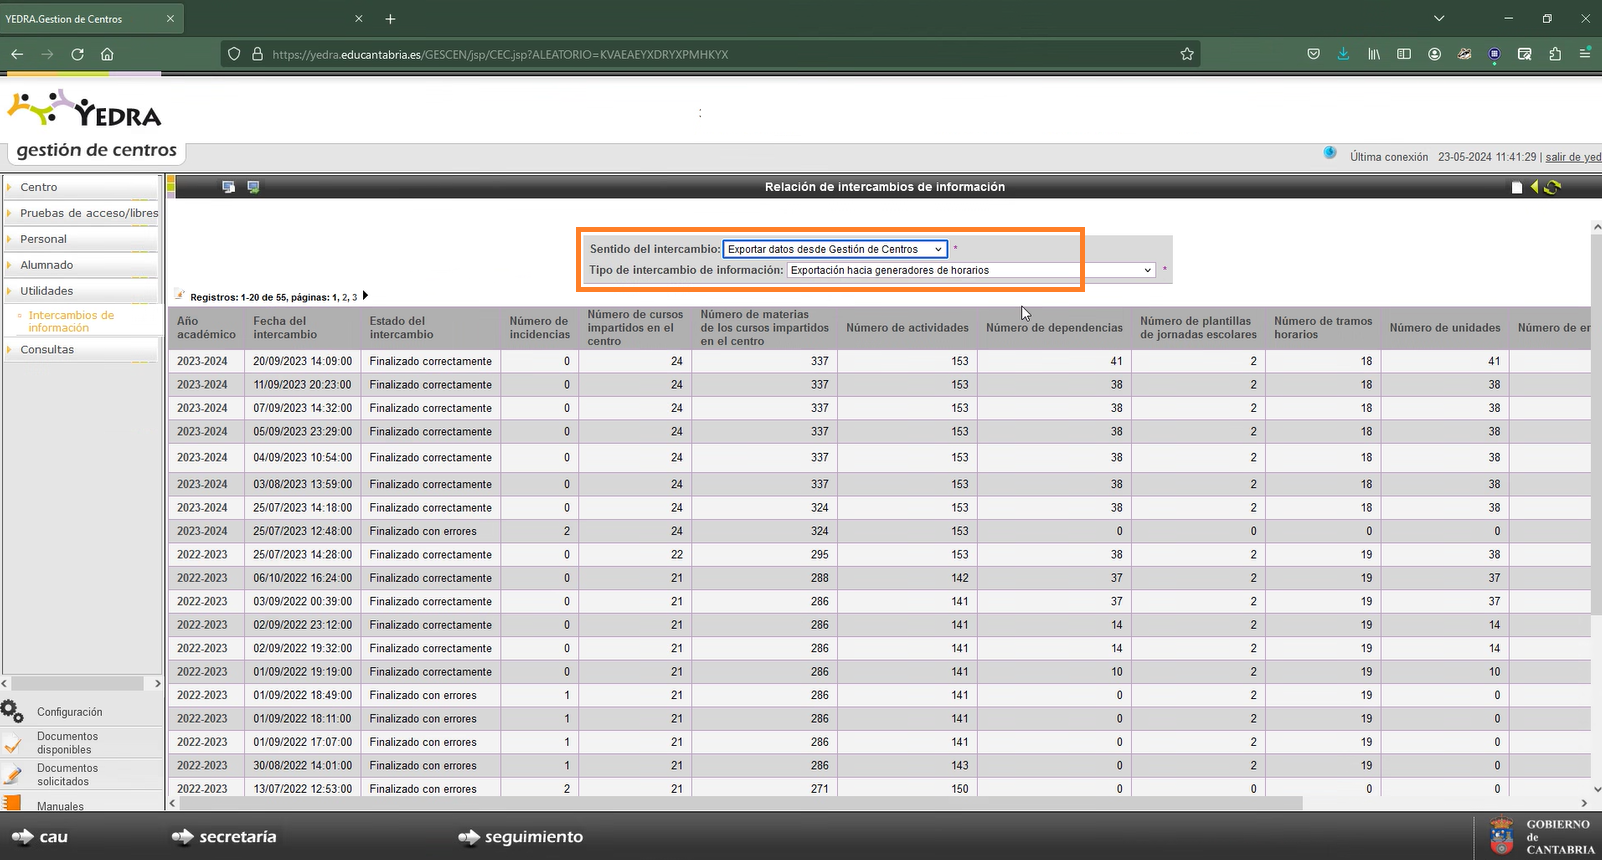Click the Fecha del intercambio column header
Viewport: 1605px width, 860px height.
(304, 328)
